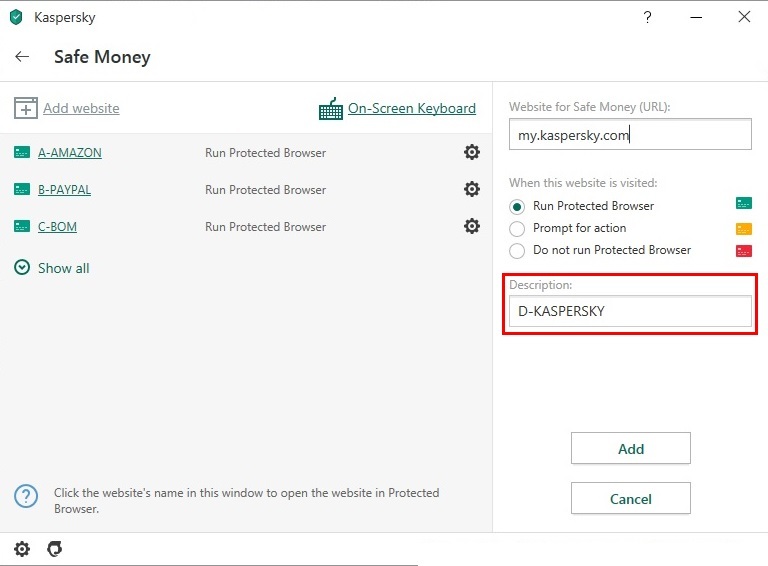Click the support agent icon in footer
Screen dimensions: 768x566
[x=55, y=549]
